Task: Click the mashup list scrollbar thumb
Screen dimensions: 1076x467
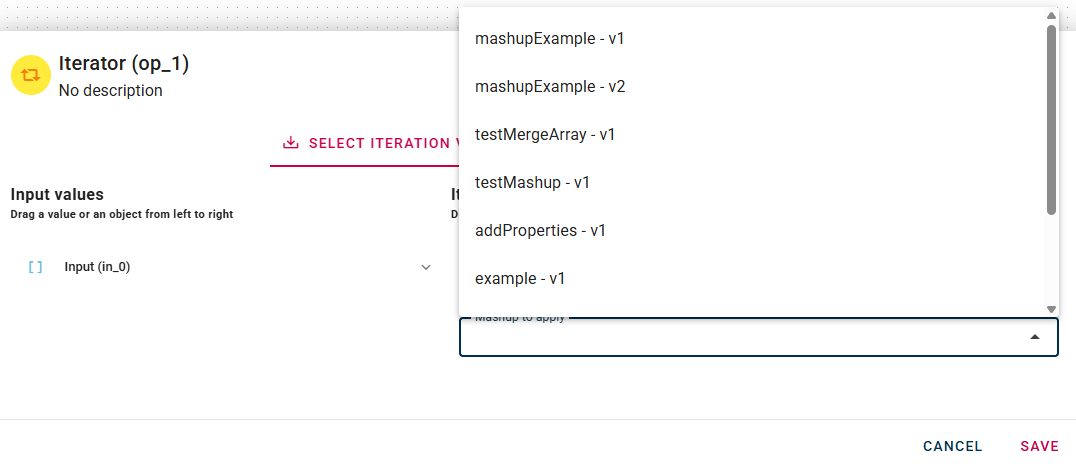Action: [x=1051, y=120]
